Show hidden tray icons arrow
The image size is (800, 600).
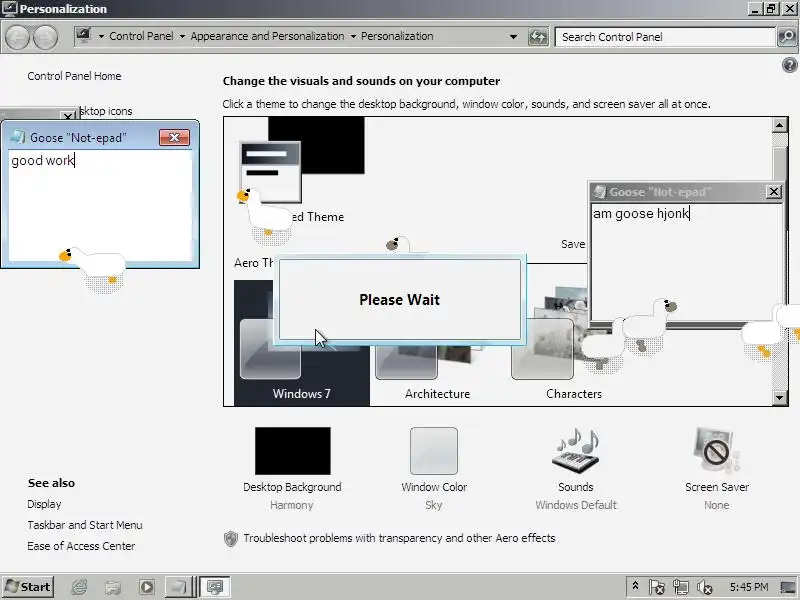pyautogui.click(x=635, y=586)
